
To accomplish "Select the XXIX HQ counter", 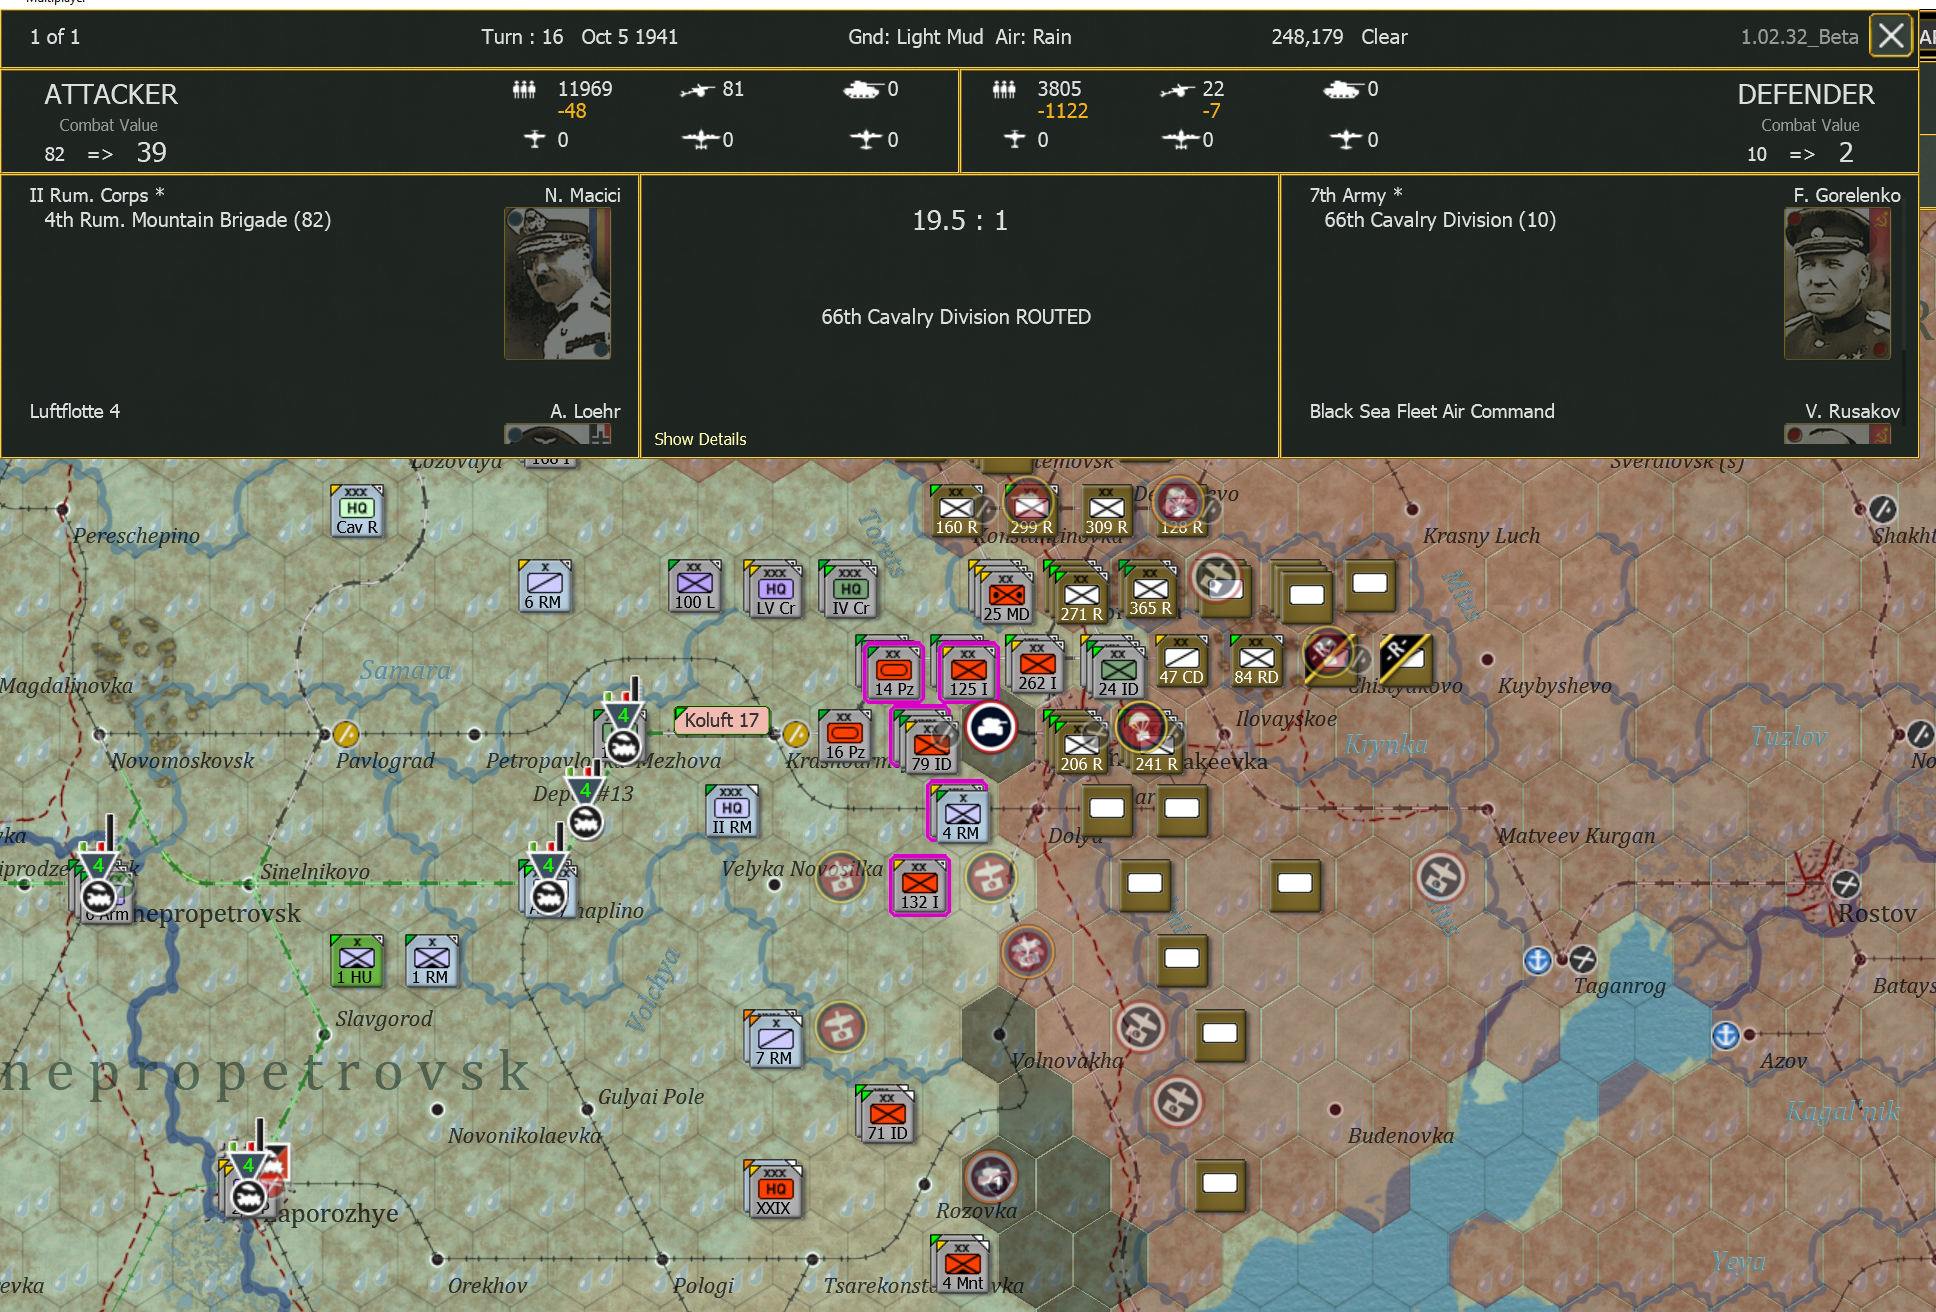I will [774, 1189].
